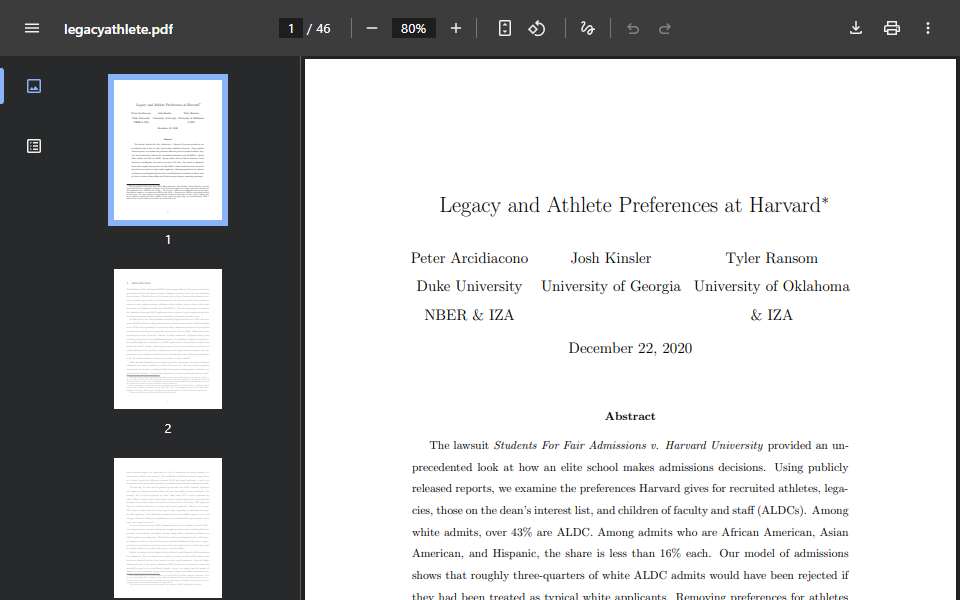Open the more actions three-dot menu
Screen dimensions: 960x600
(x=928, y=28)
